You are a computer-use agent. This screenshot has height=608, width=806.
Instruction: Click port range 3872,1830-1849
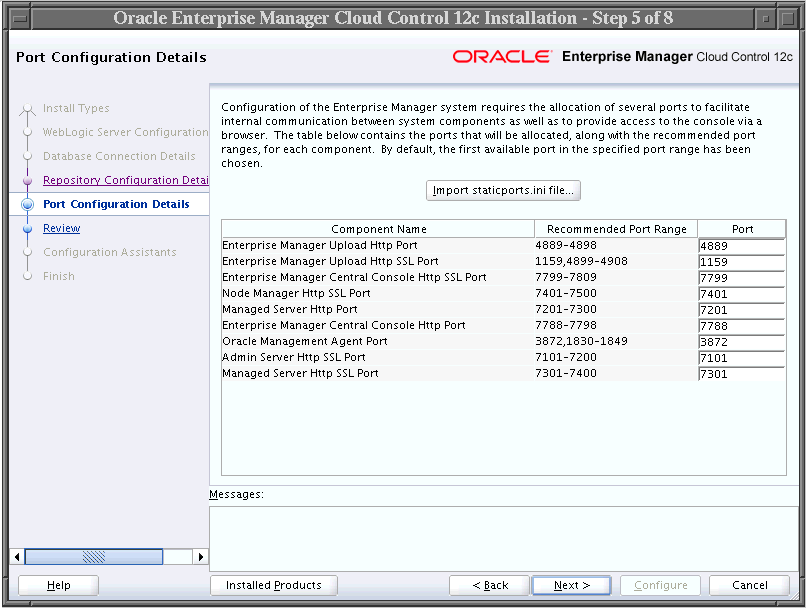point(581,341)
